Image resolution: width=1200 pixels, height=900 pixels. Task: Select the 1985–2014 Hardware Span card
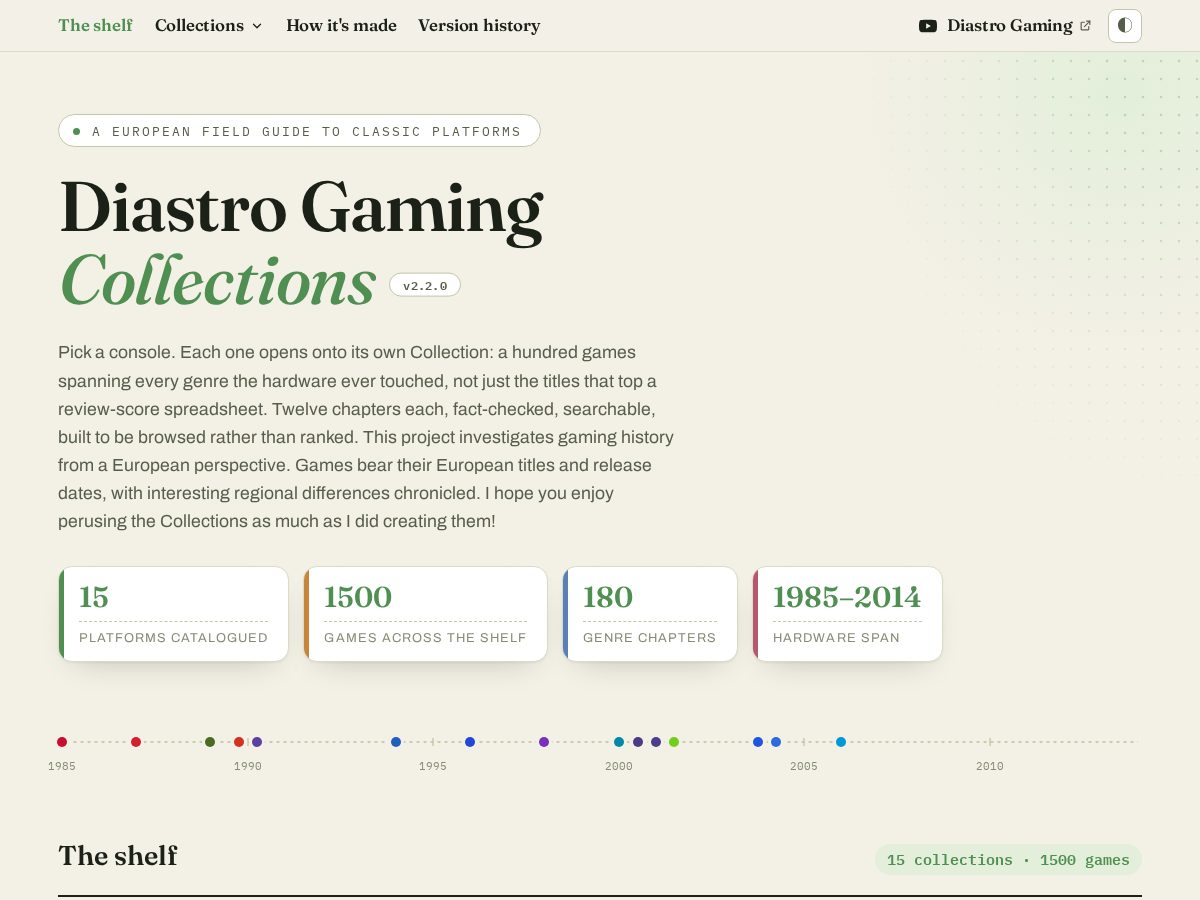[x=848, y=614]
